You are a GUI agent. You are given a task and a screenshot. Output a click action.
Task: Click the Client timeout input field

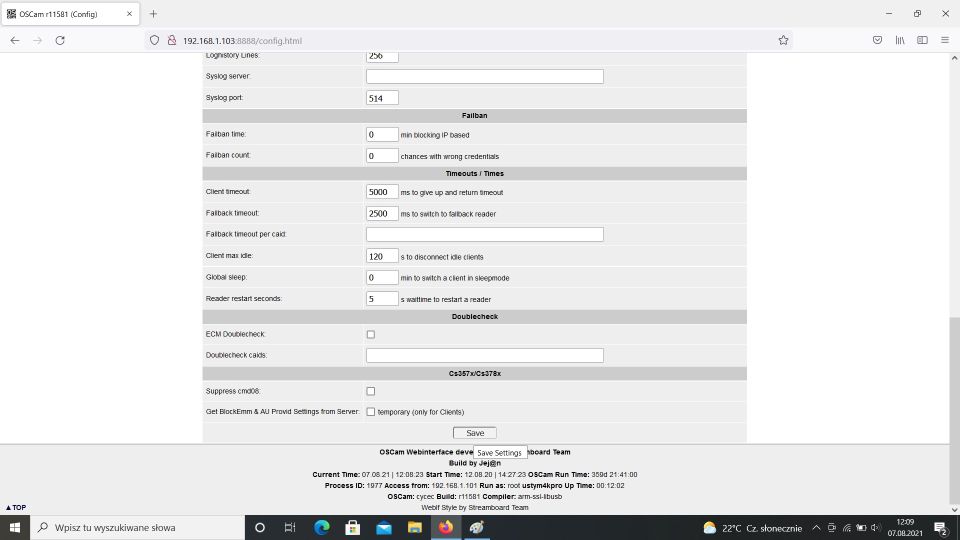(382, 192)
